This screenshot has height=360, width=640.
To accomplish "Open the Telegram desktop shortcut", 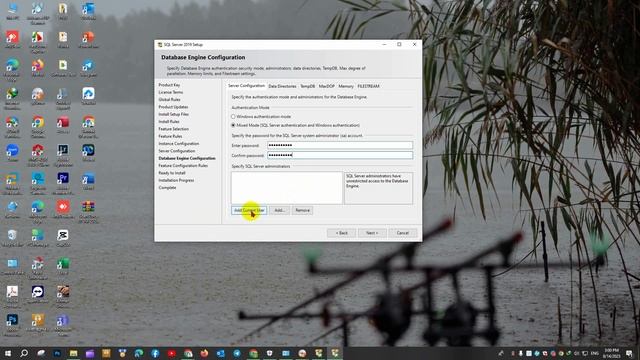I will pyautogui.click(x=88, y=68).
